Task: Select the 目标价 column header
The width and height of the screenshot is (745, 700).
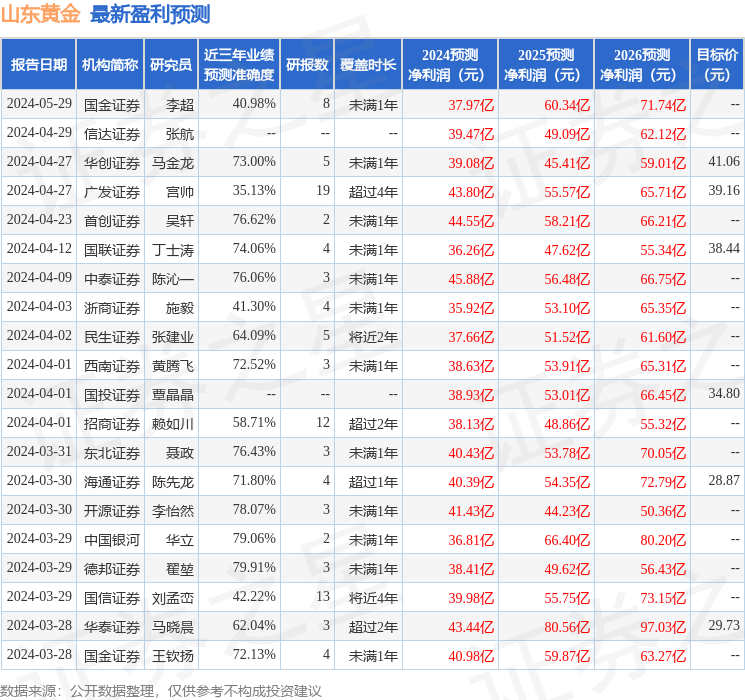Action: point(716,65)
